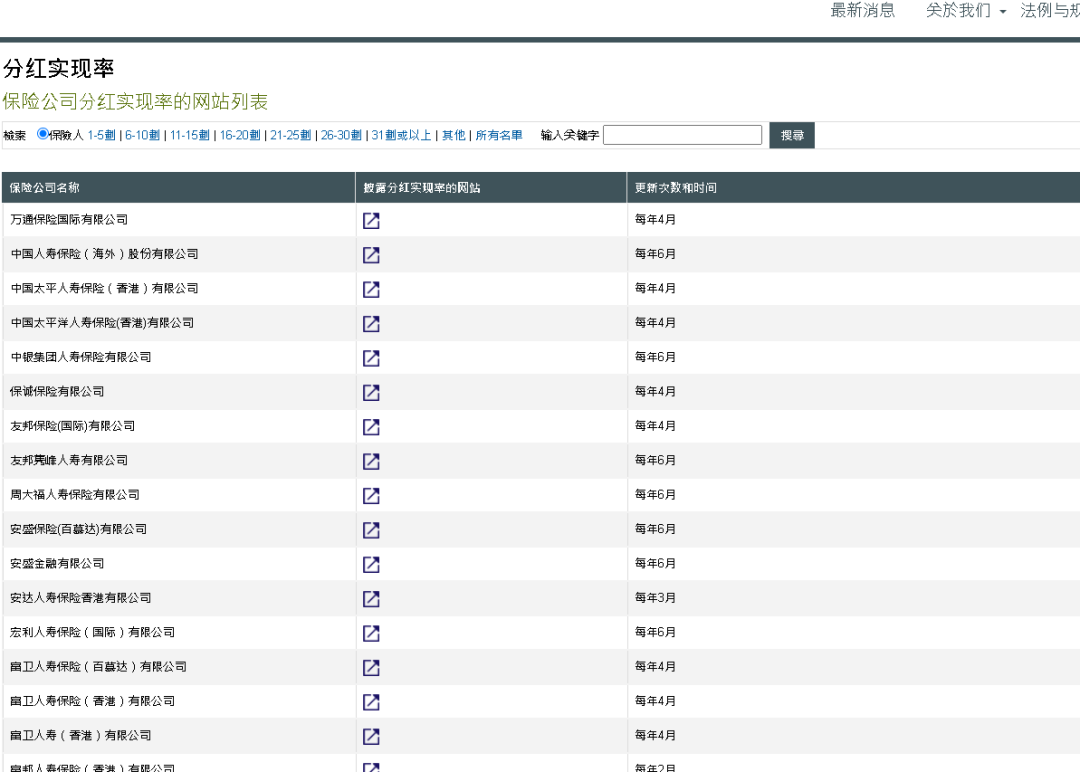
Task: Open the website icon for 保诚保险有限公司
Action: pyautogui.click(x=371, y=393)
